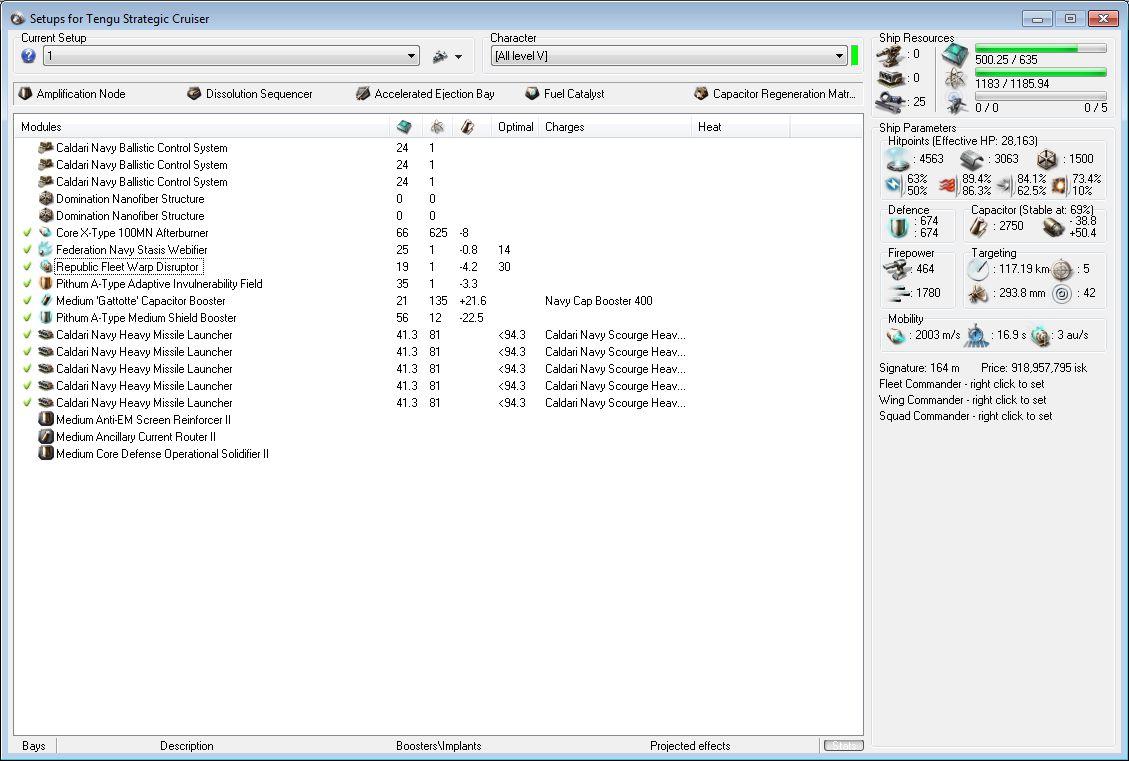Sort by the Modules column header

click(x=202, y=127)
